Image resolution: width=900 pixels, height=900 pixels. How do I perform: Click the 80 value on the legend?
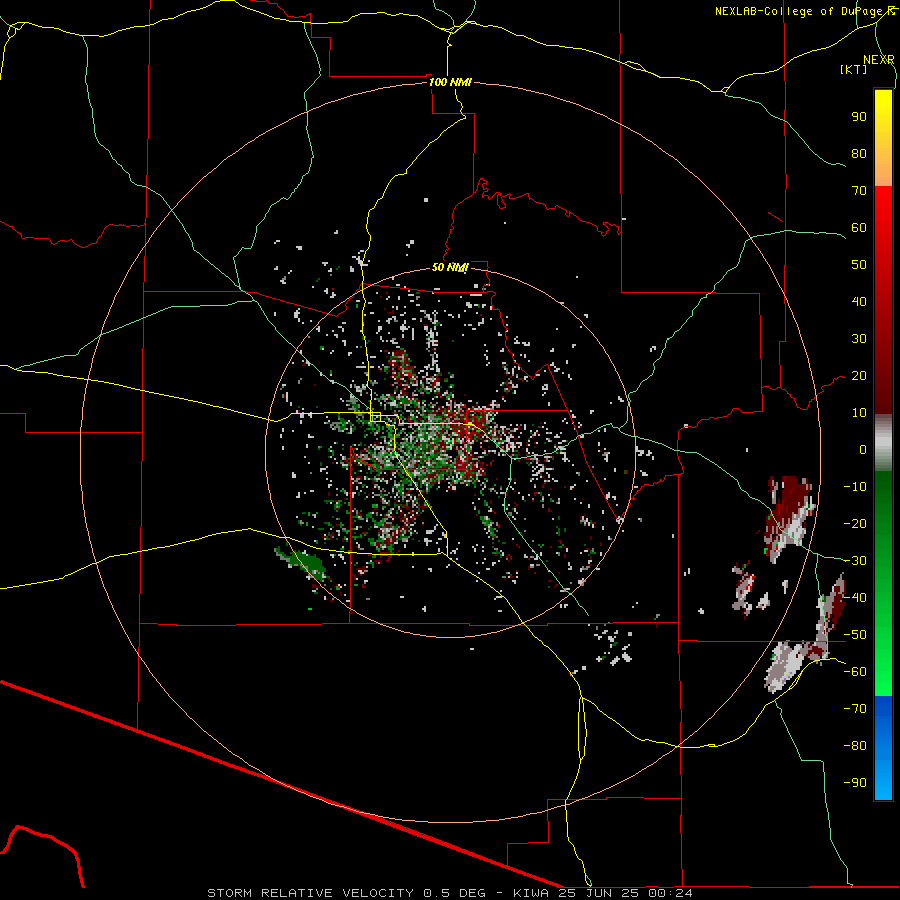tap(859, 154)
